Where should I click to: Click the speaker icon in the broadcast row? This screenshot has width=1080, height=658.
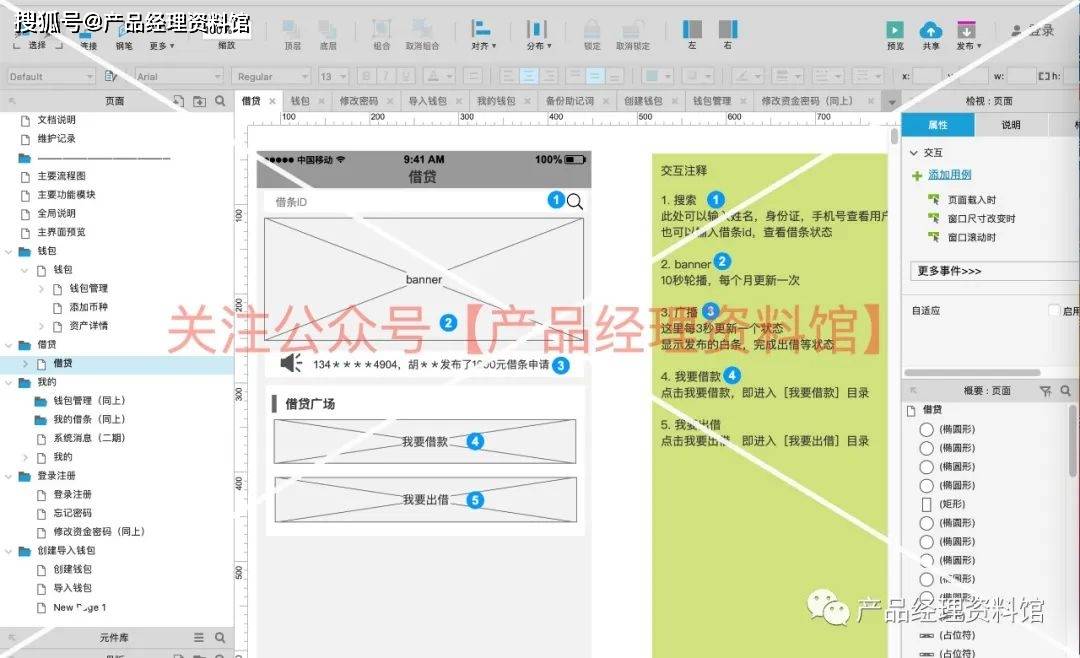click(x=291, y=362)
